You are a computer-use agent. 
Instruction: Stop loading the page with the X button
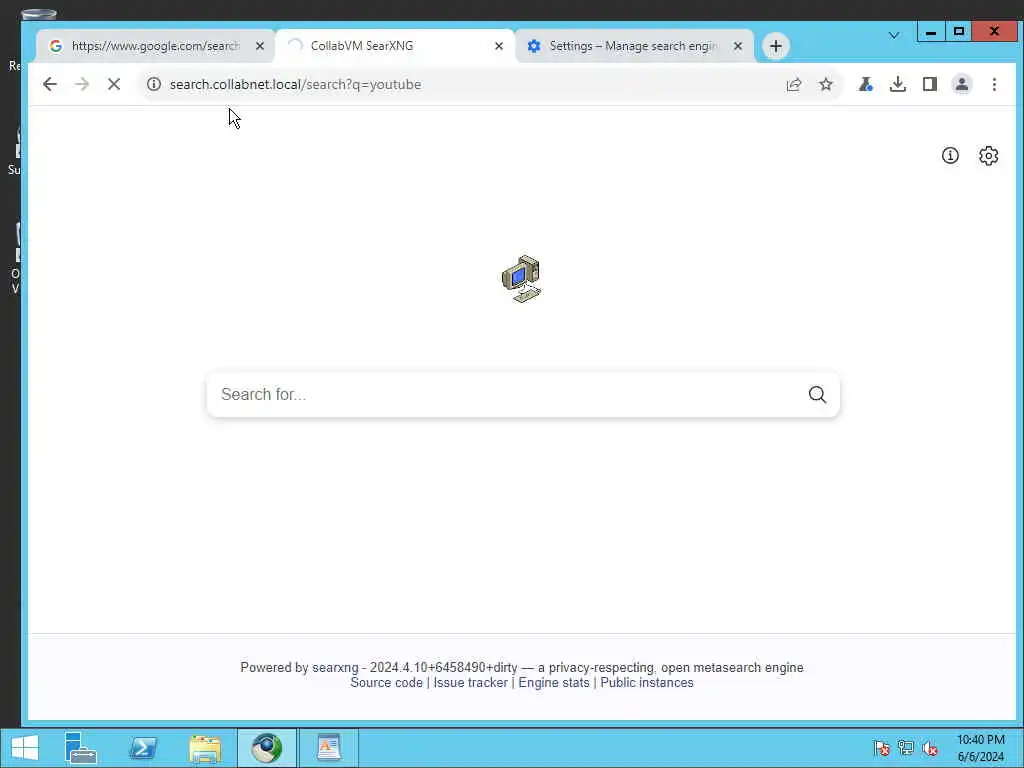click(114, 84)
